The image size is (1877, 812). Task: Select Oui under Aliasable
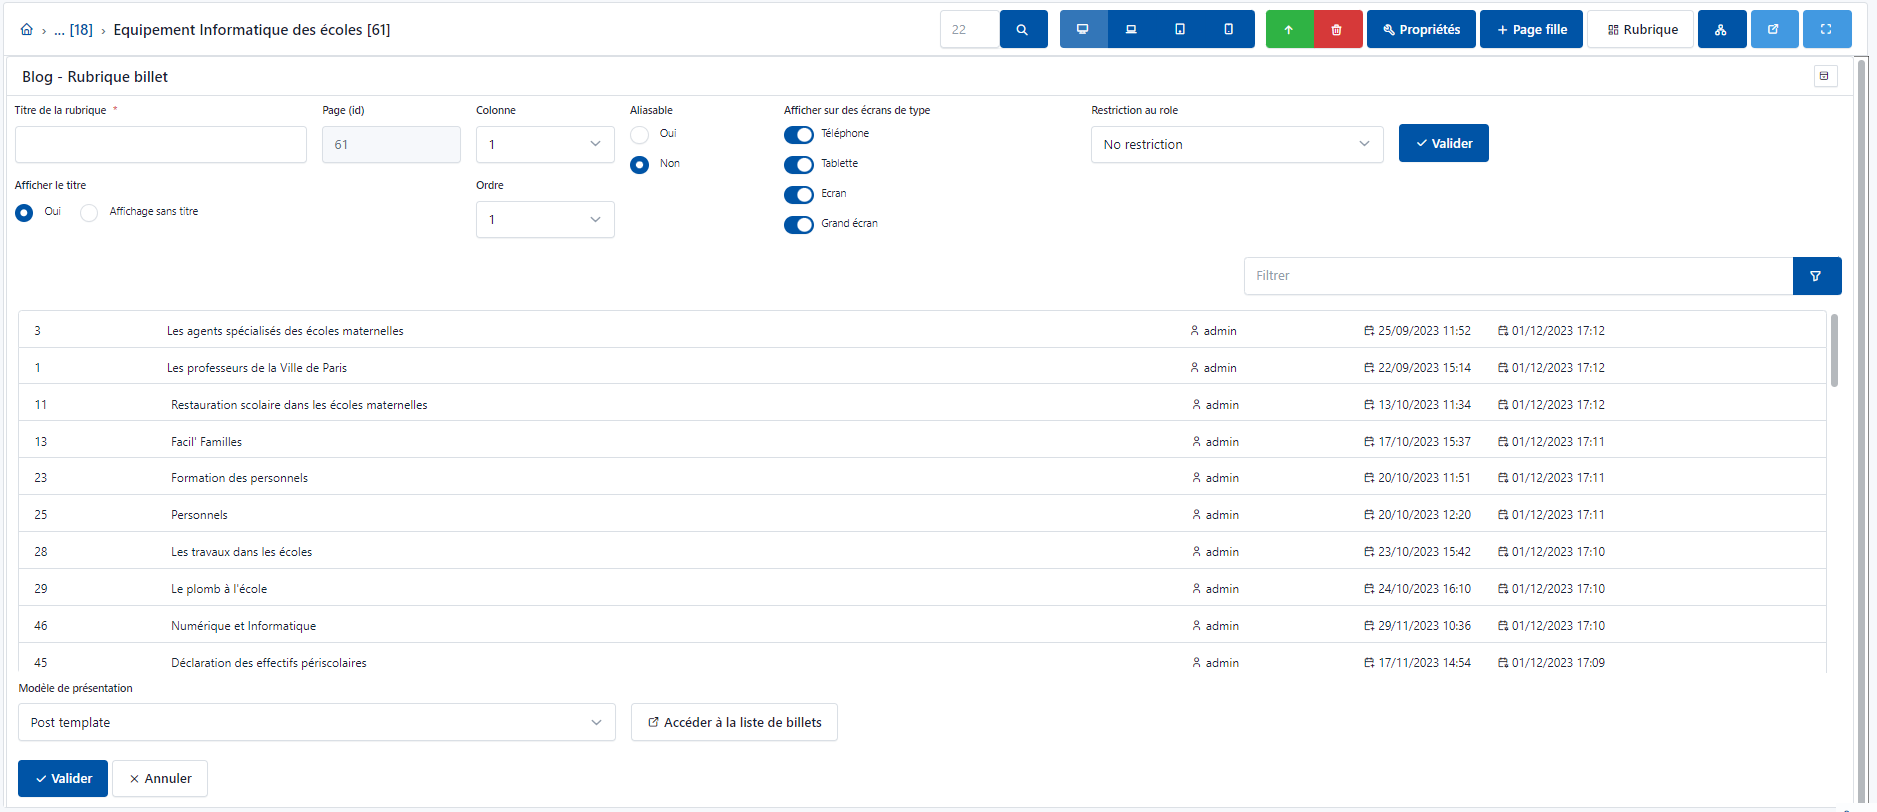tap(640, 135)
